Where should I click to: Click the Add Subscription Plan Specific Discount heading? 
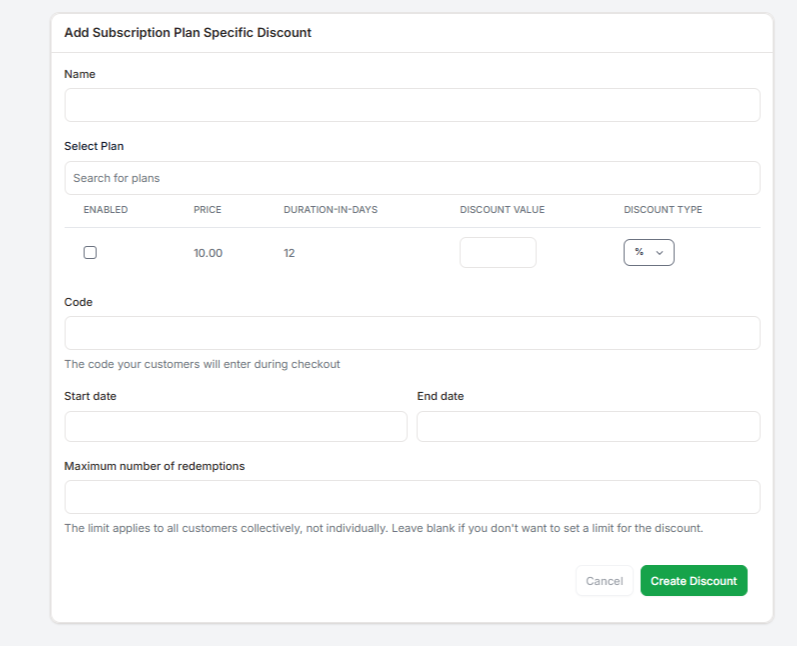[x=188, y=33]
